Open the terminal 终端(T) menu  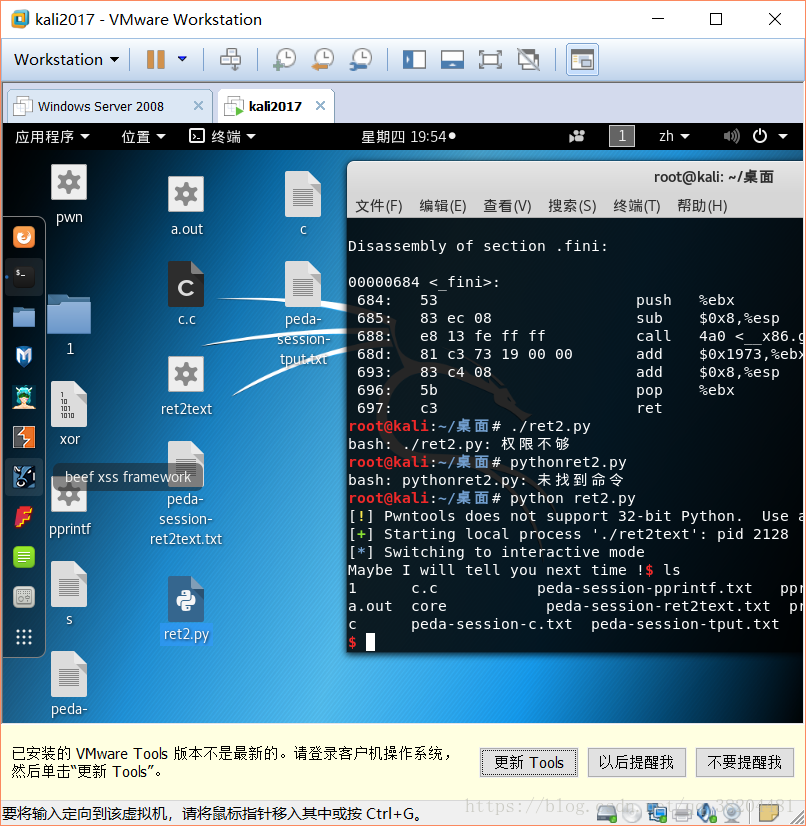(x=637, y=206)
